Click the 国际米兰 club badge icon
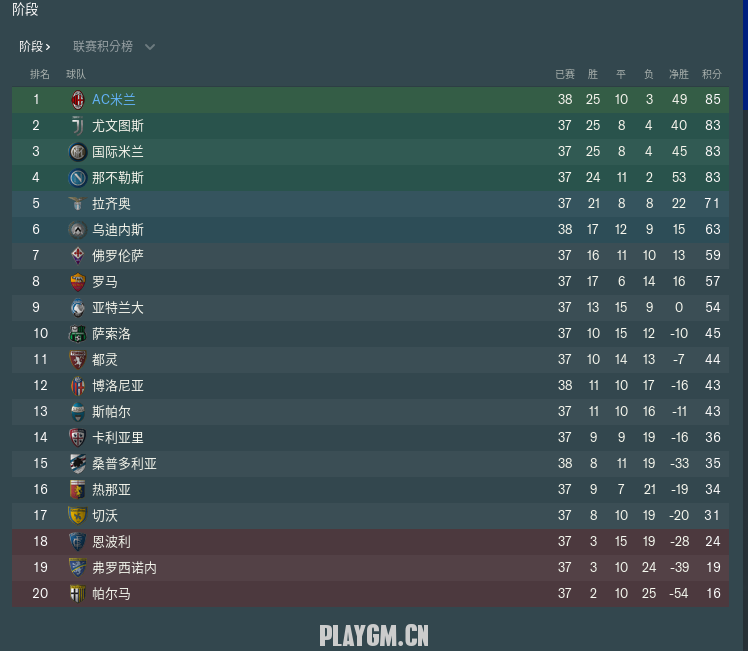This screenshot has height=651, width=748. pos(77,152)
